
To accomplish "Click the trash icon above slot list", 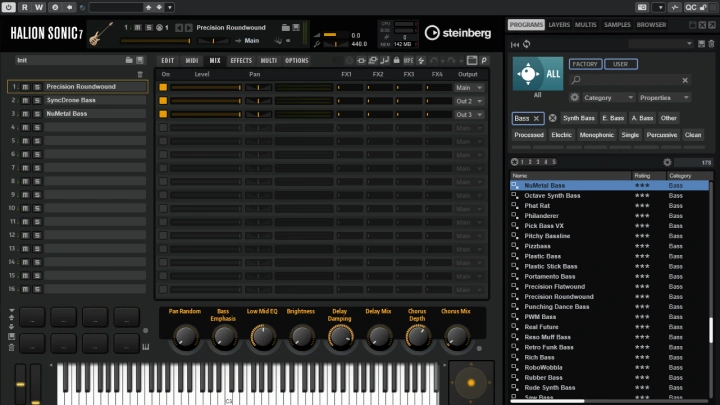I will click(140, 74).
